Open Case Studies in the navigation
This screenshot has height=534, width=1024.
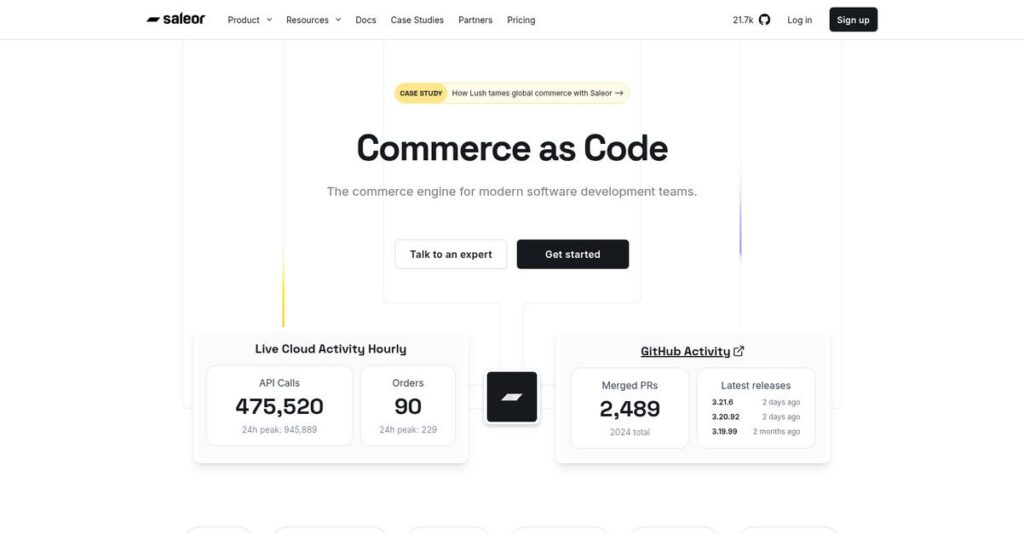417,20
